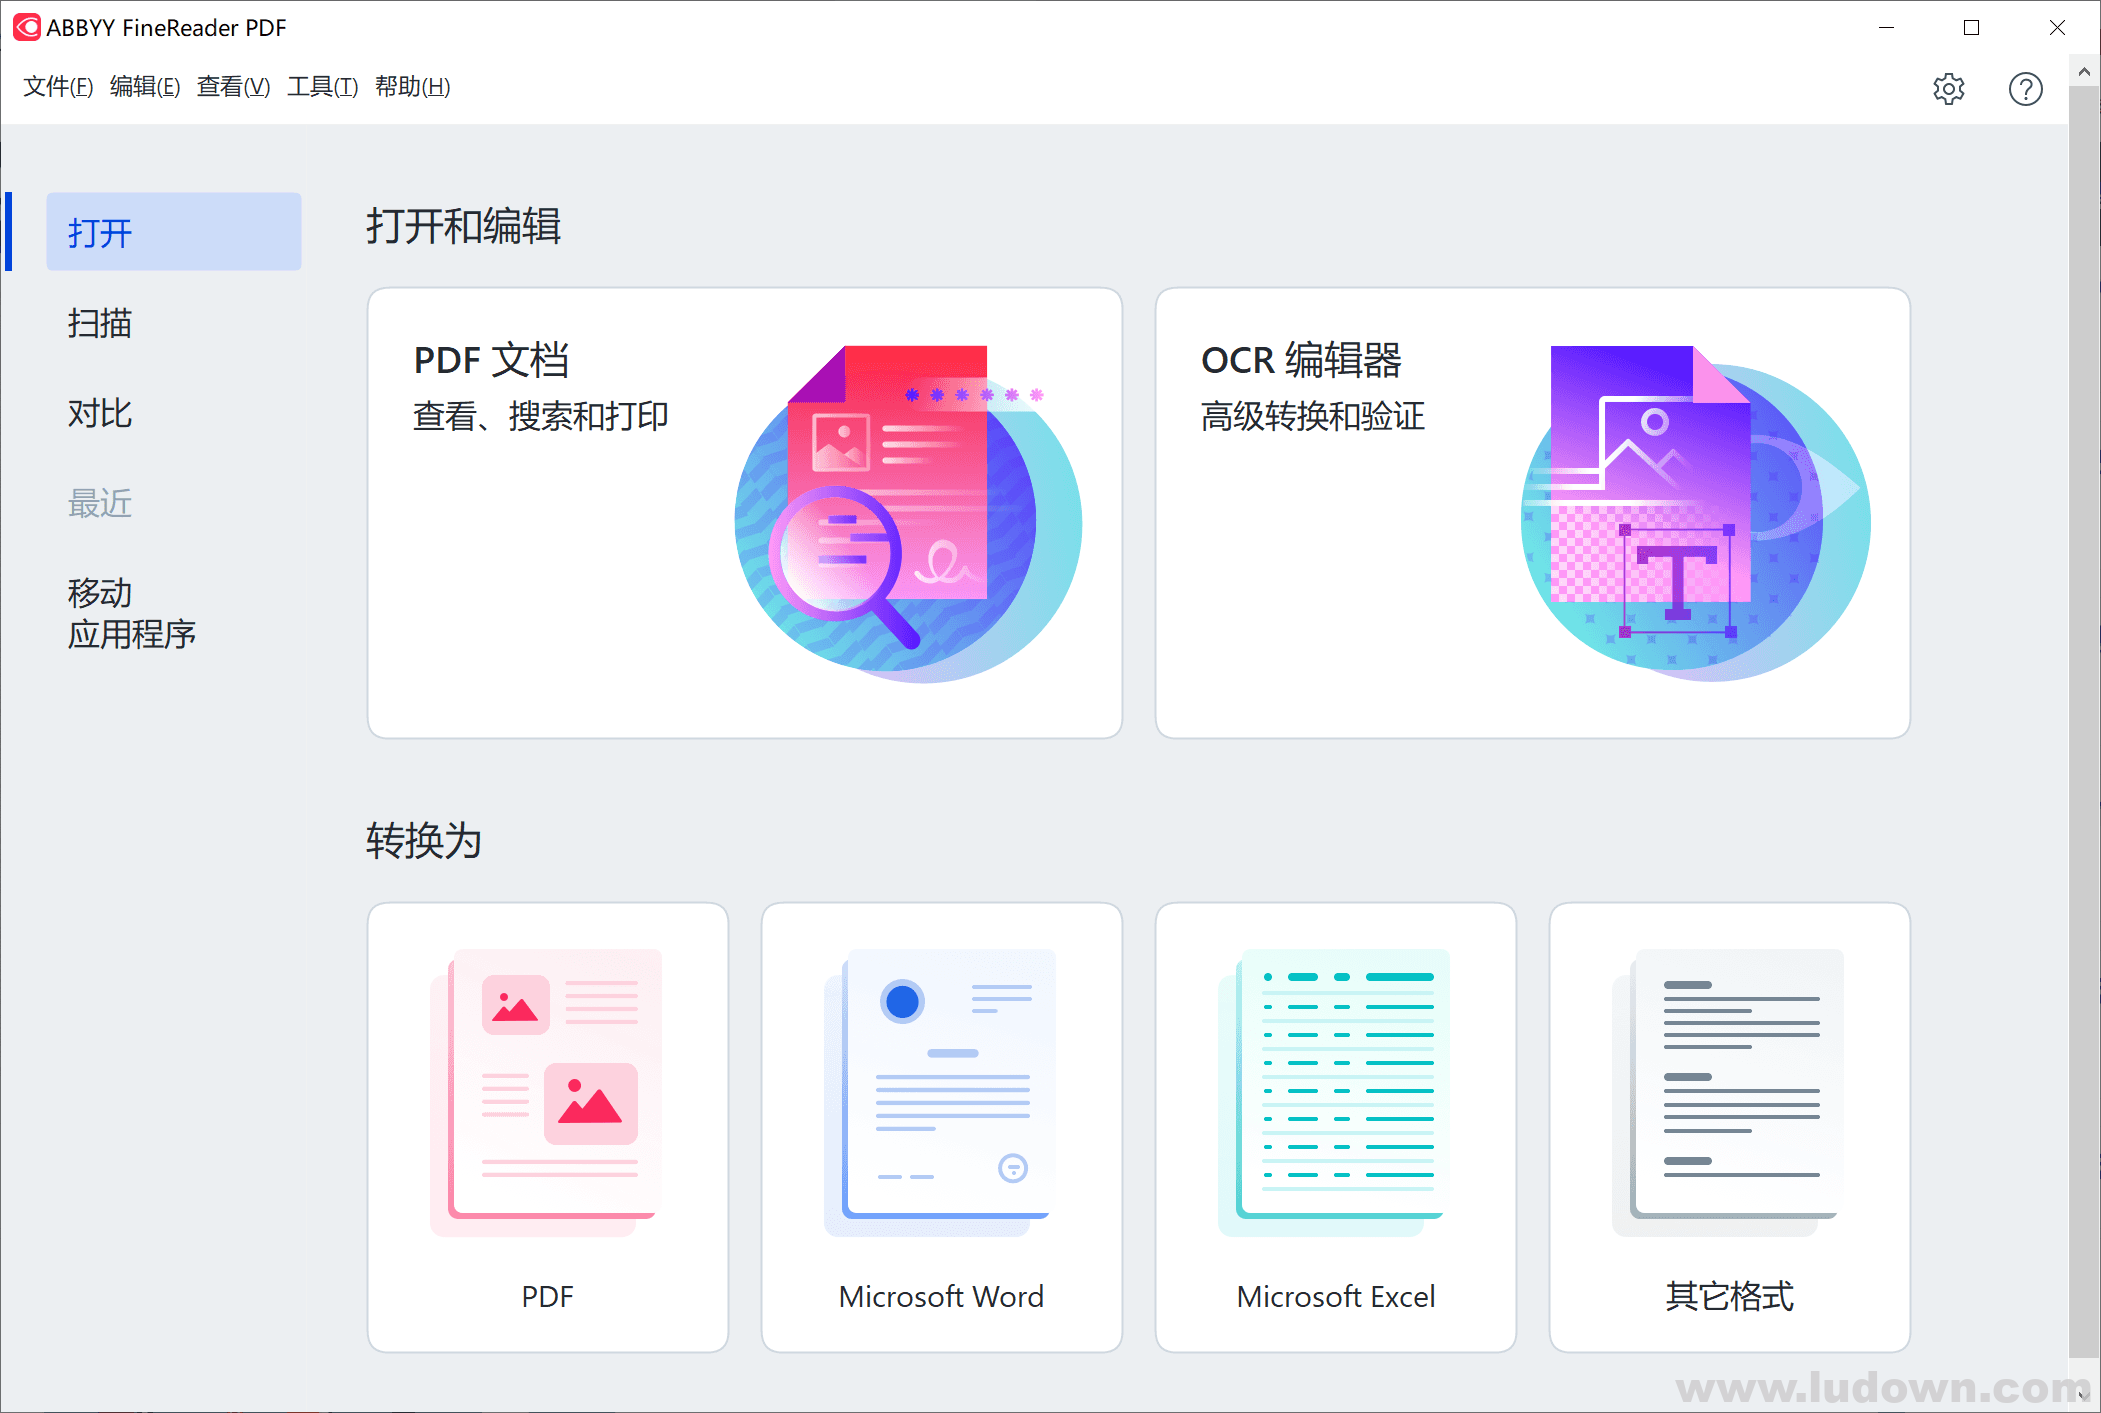Viewport: 2101px width, 1413px height.
Task: Choose Microsoft Excel conversion label
Action: 1335,1296
